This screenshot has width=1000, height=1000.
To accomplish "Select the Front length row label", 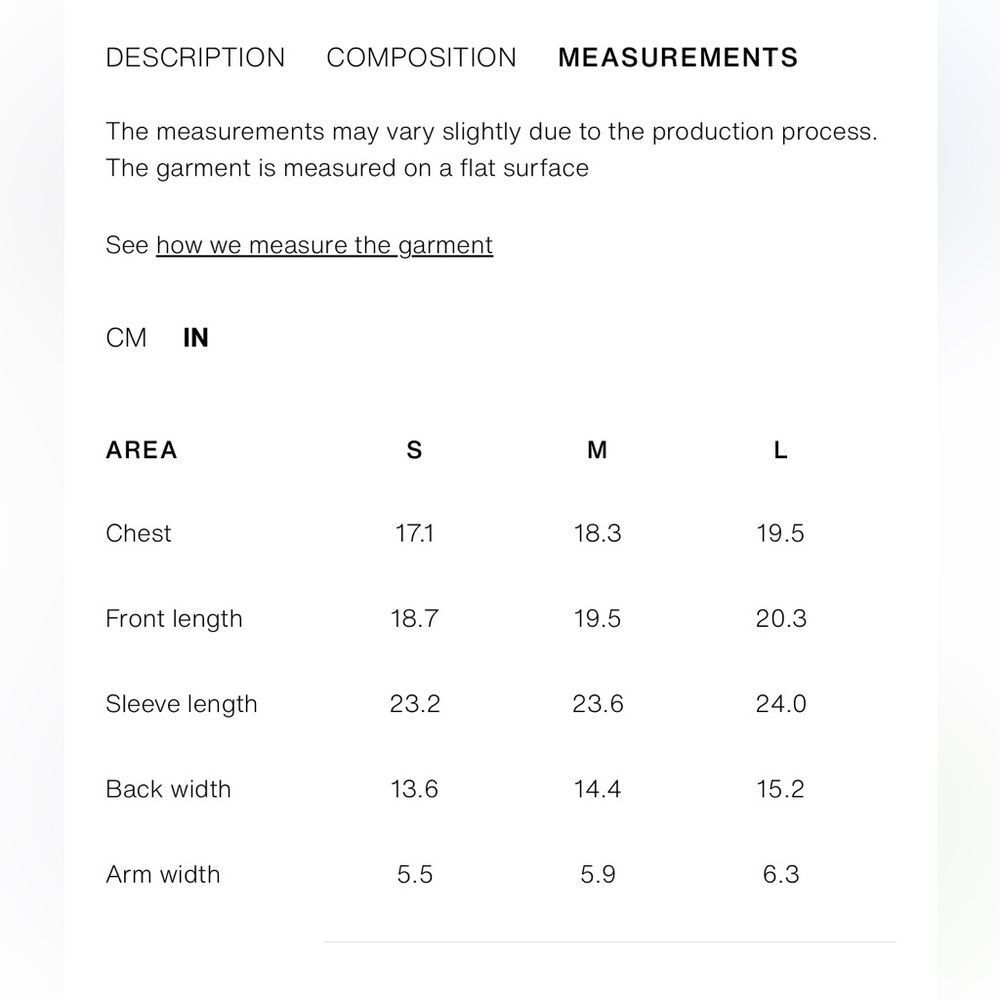I will (x=174, y=619).
